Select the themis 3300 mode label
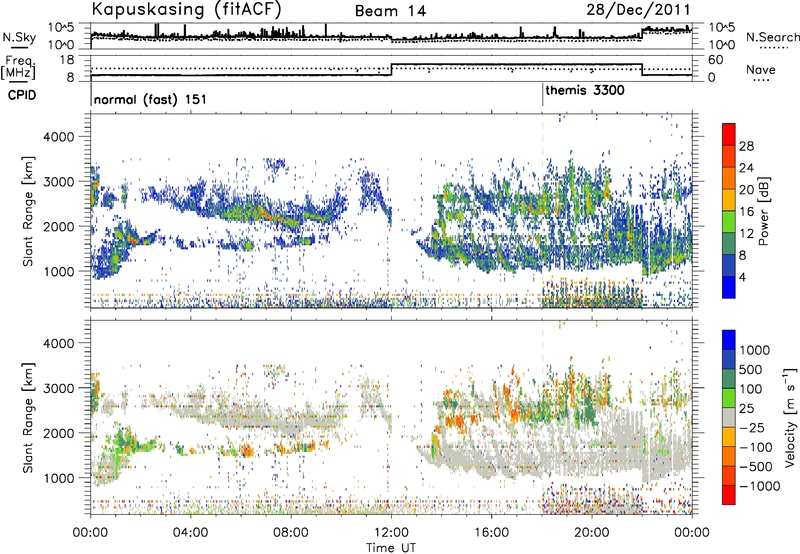Screen dimensions: 800x554 coord(585,91)
